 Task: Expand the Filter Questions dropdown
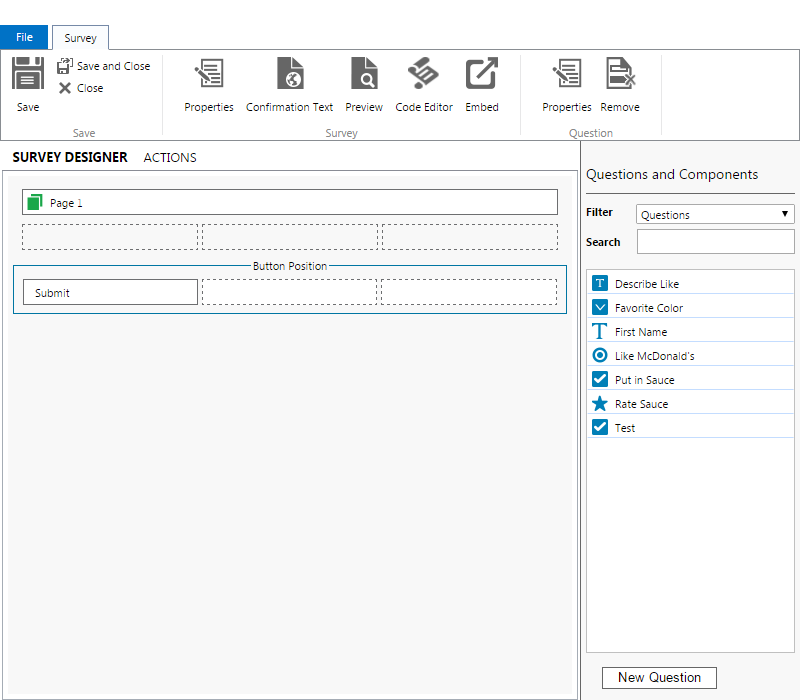click(715, 214)
